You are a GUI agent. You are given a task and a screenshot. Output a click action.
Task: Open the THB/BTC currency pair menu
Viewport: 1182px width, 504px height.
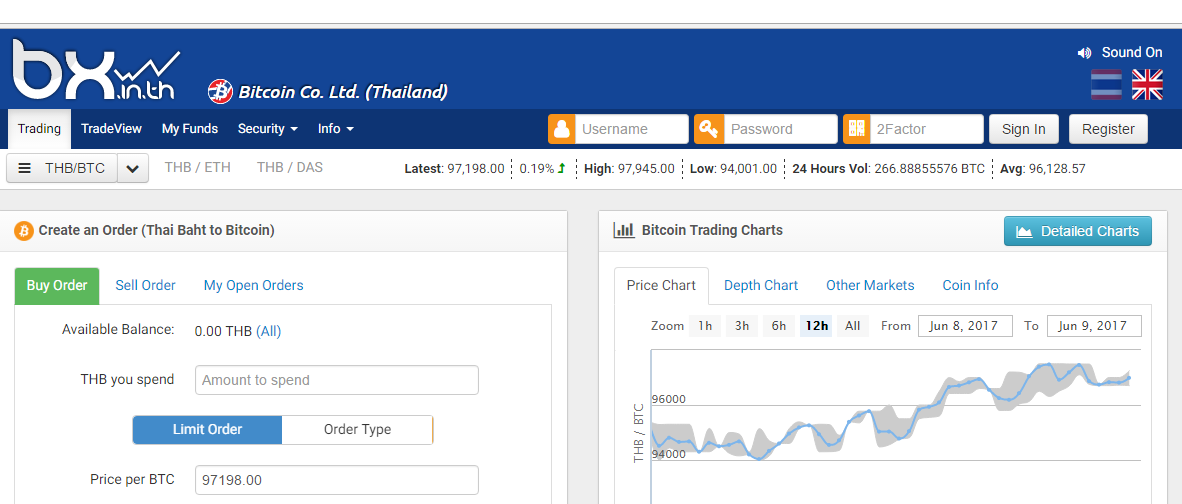pyautogui.click(x=62, y=169)
